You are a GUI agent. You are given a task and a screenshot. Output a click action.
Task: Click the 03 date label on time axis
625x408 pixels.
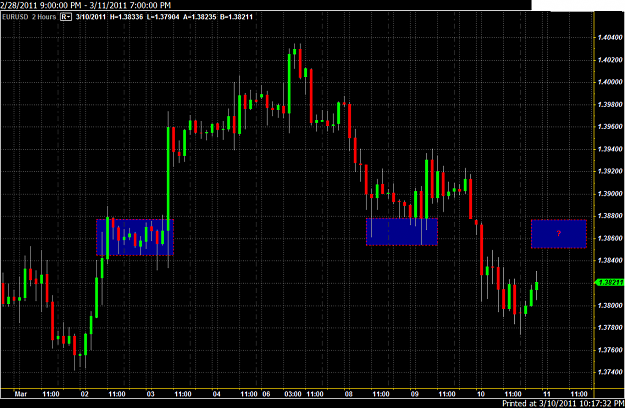click(x=150, y=394)
